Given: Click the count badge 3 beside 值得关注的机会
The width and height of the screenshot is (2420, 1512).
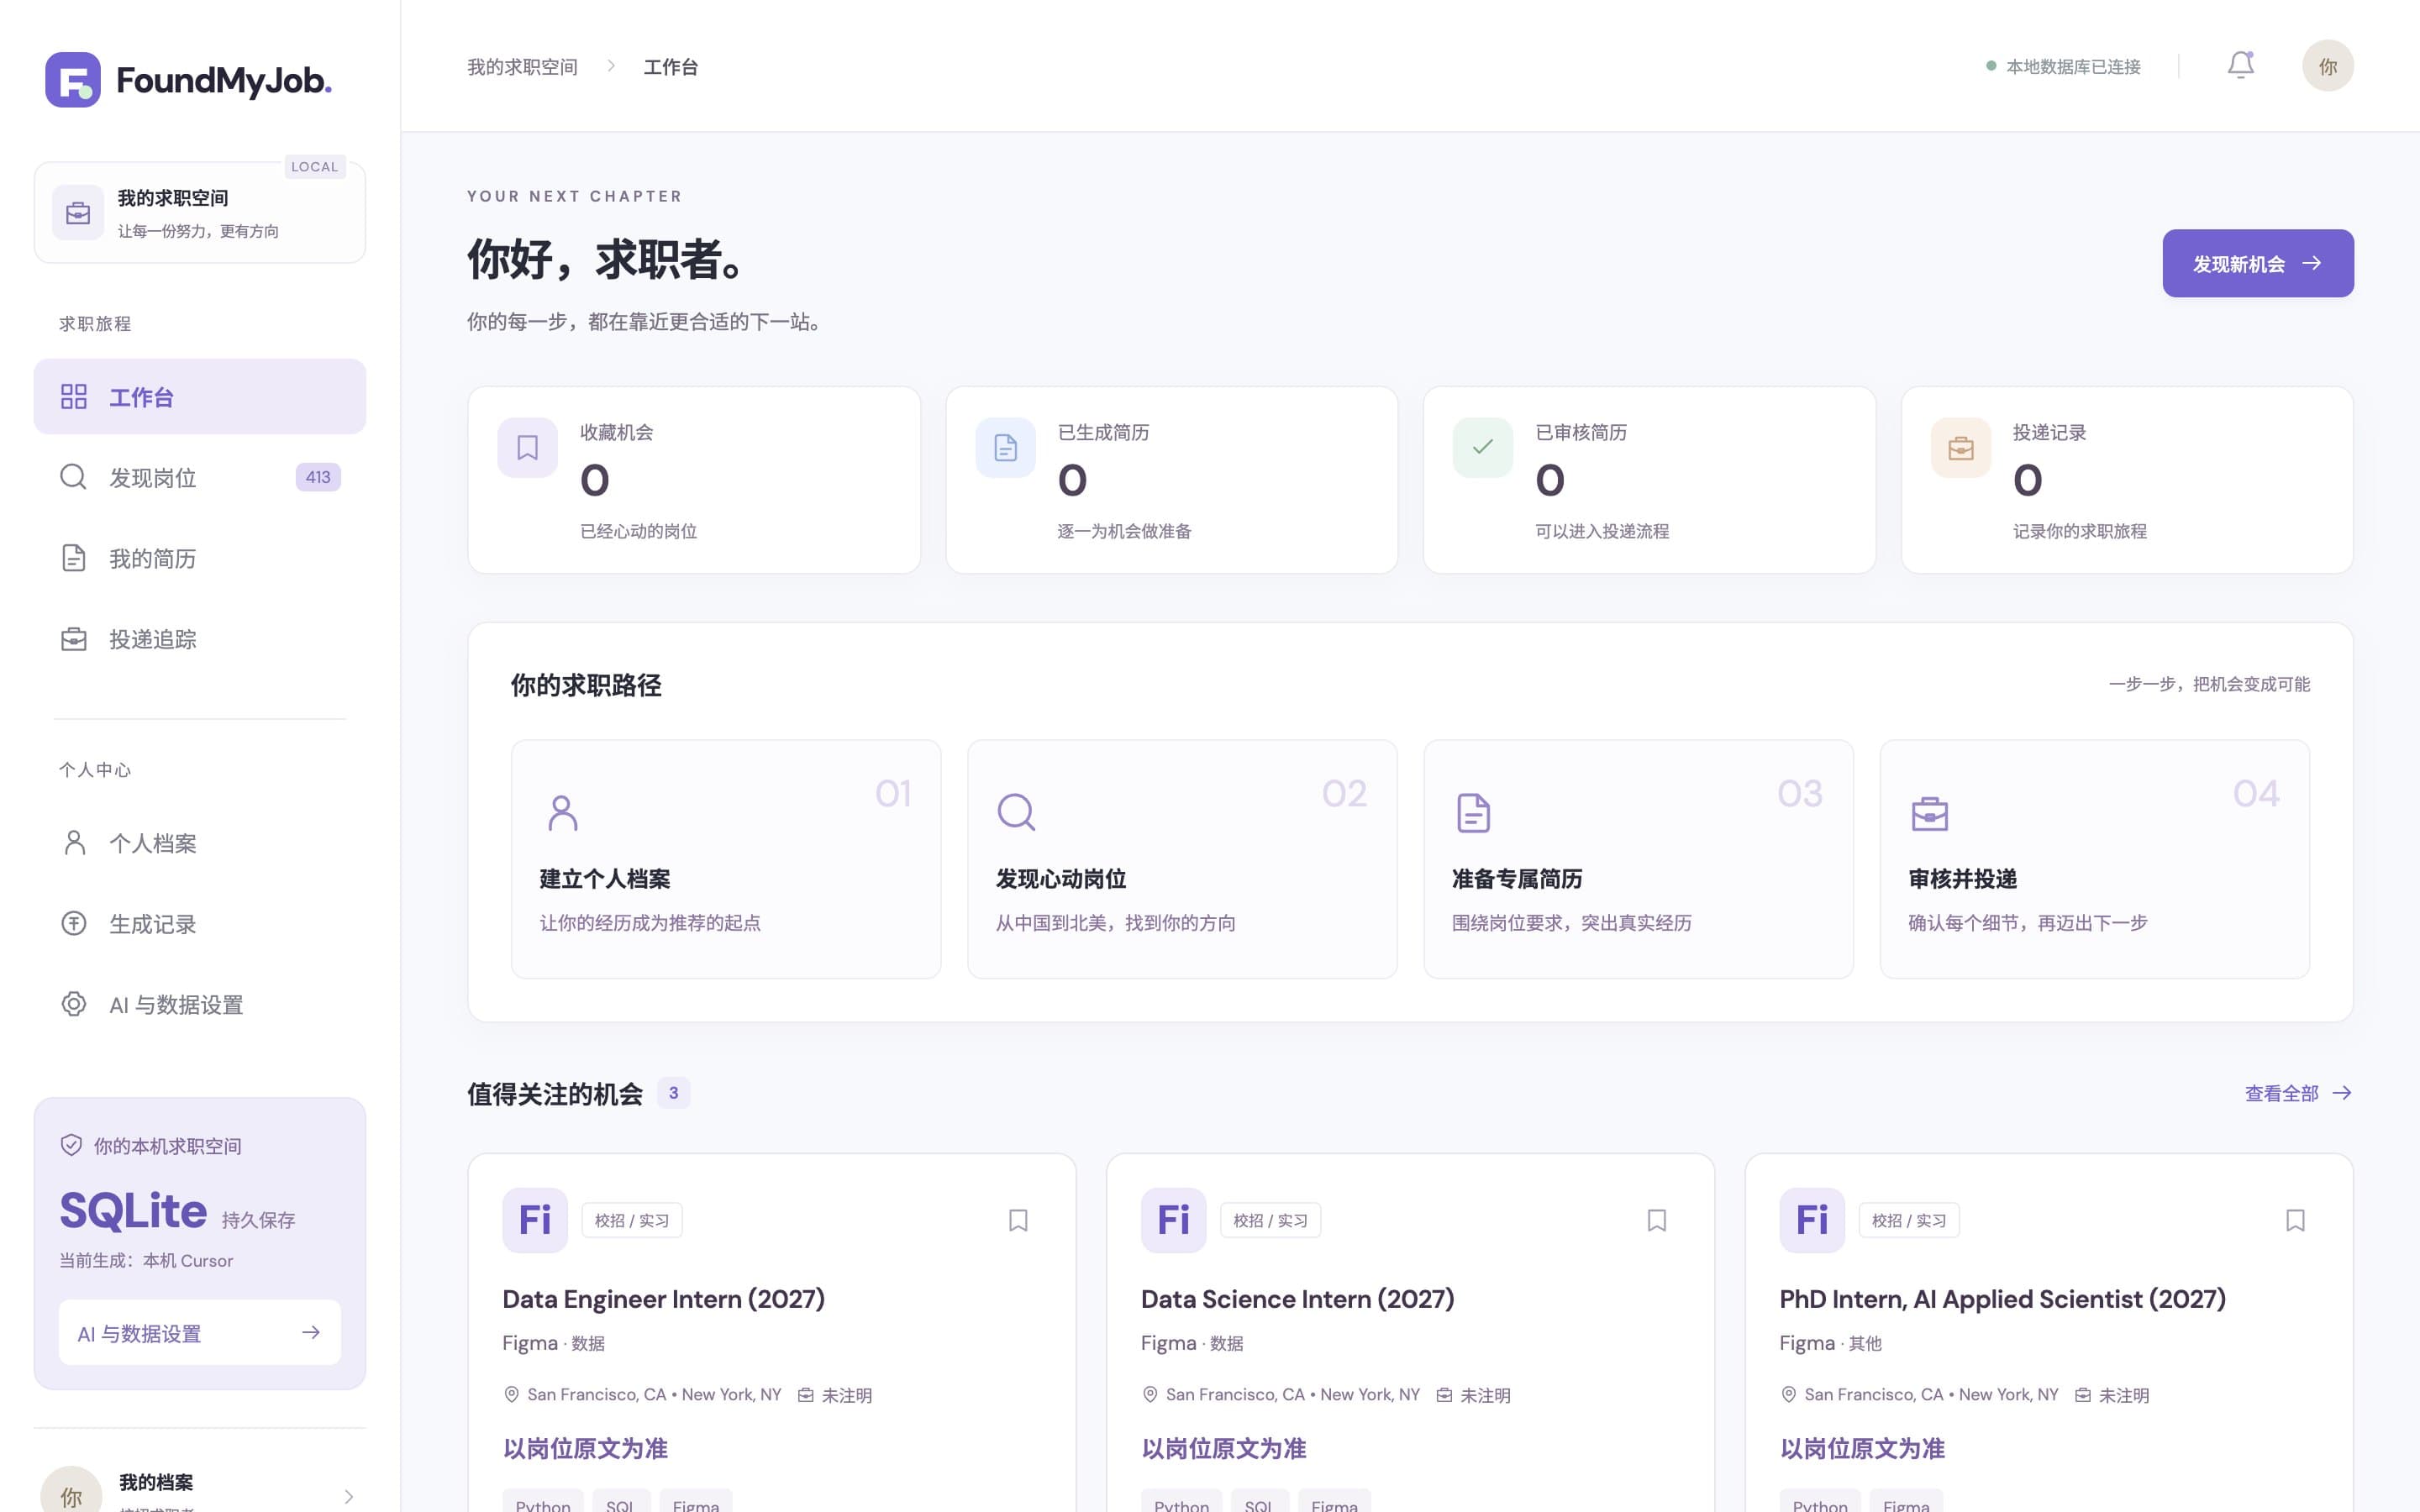Looking at the screenshot, I should (673, 1093).
